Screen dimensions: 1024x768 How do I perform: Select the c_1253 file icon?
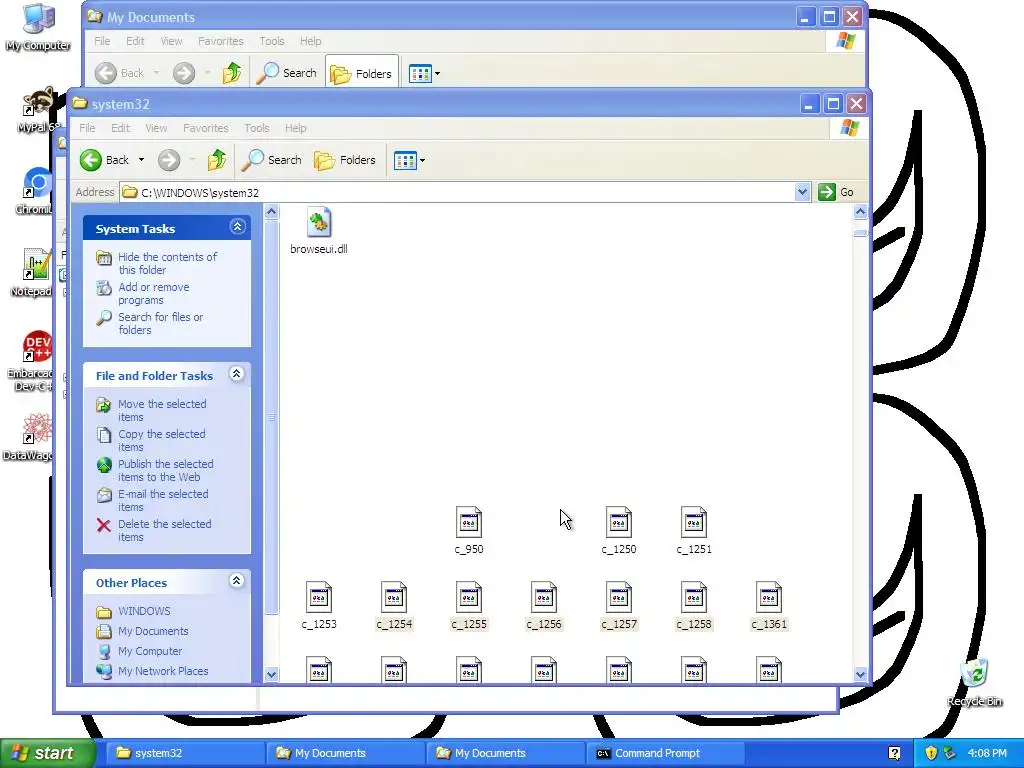tap(319, 598)
